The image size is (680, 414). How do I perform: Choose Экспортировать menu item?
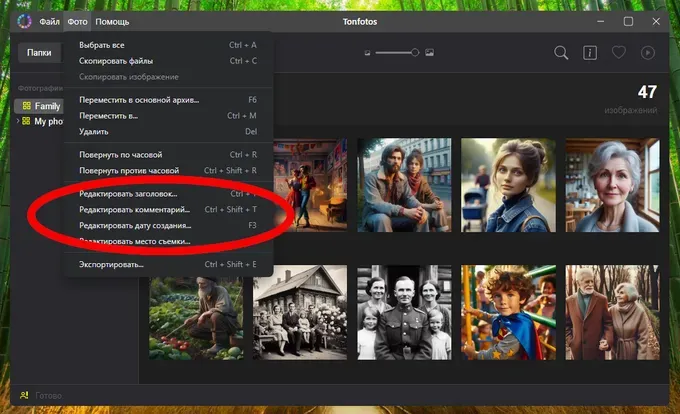[168, 264]
